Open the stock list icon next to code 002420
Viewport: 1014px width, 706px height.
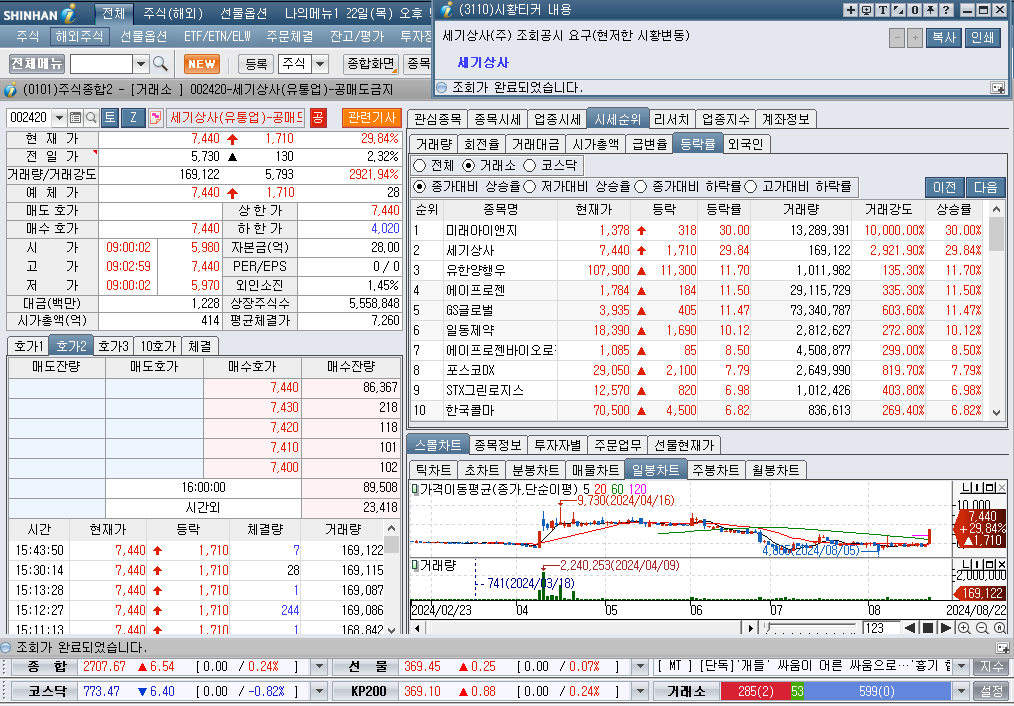76,118
